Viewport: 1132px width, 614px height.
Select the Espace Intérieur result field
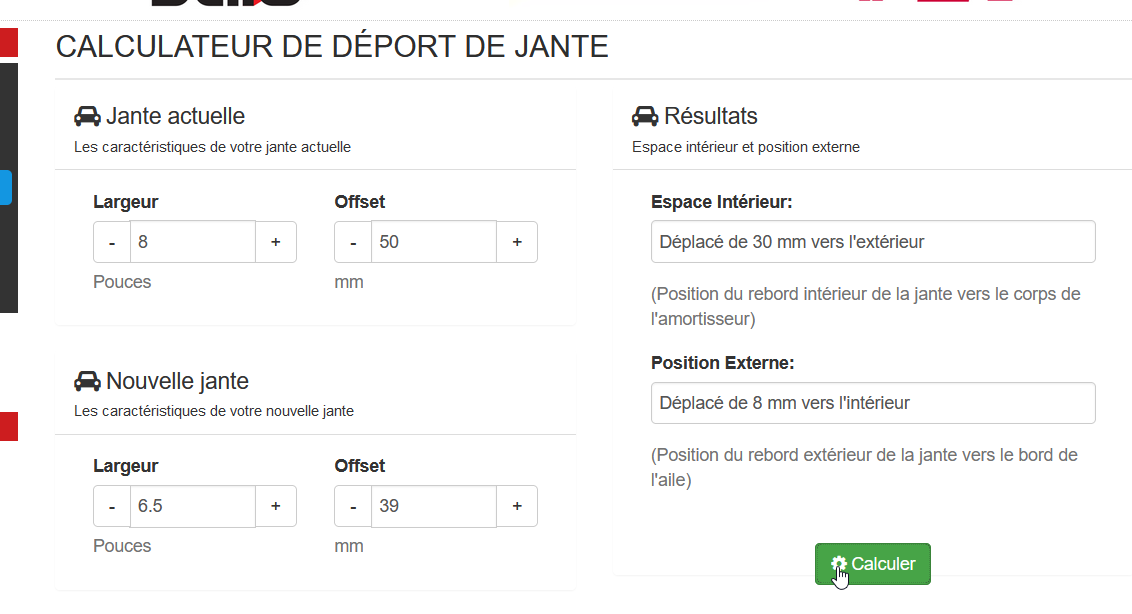(x=873, y=242)
